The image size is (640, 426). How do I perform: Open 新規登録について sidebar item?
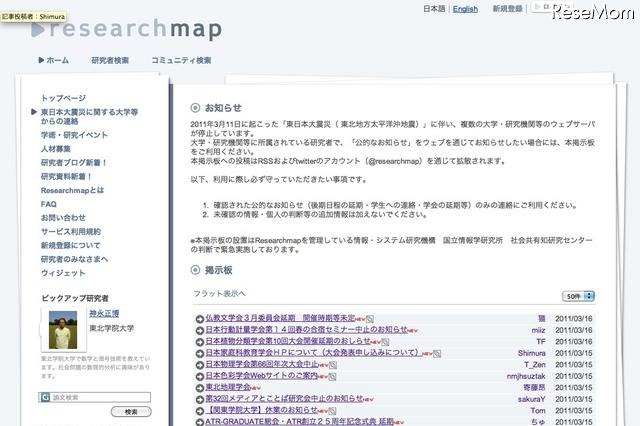point(71,245)
